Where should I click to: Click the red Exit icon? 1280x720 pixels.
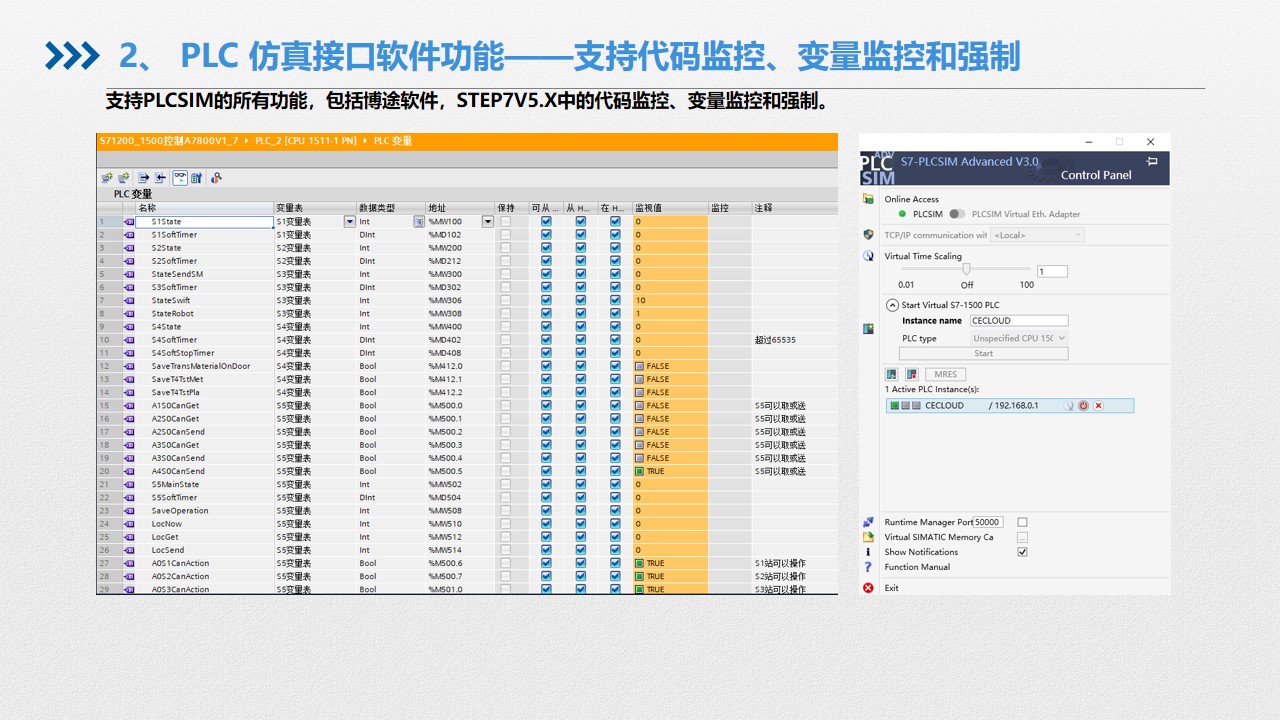pyautogui.click(x=868, y=588)
